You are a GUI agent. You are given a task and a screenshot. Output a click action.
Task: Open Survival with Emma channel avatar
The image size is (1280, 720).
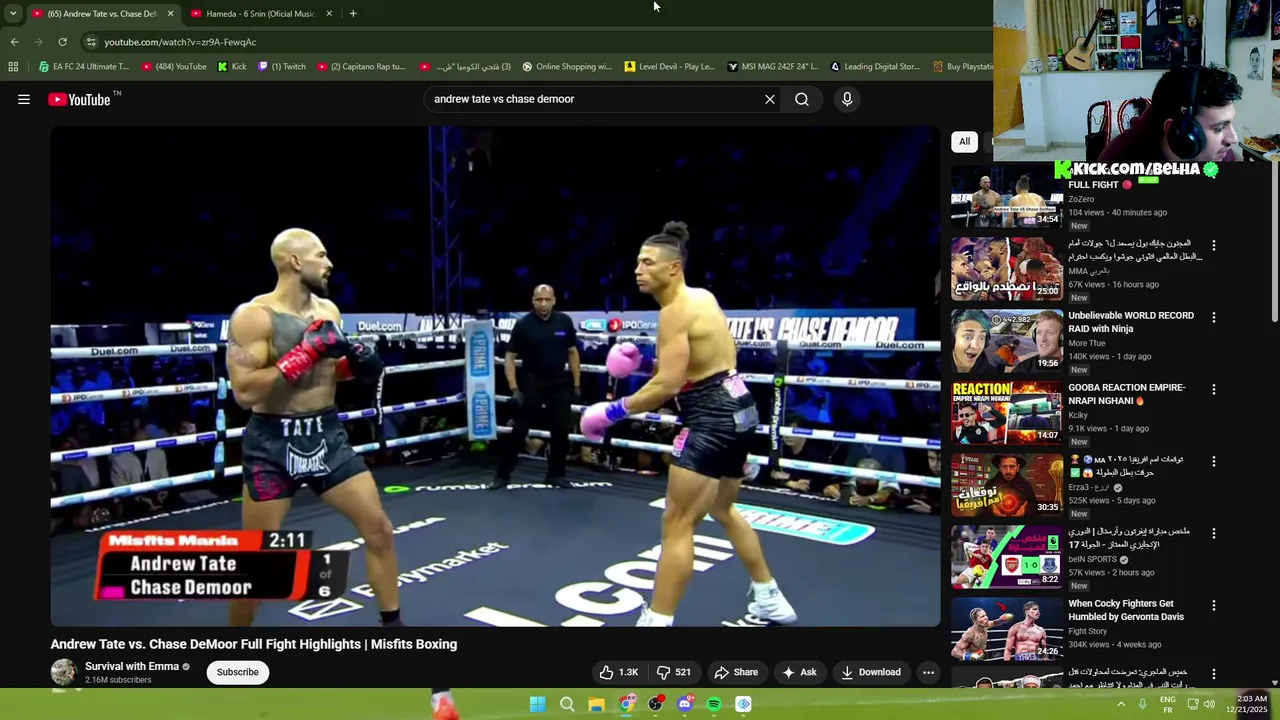(64, 672)
